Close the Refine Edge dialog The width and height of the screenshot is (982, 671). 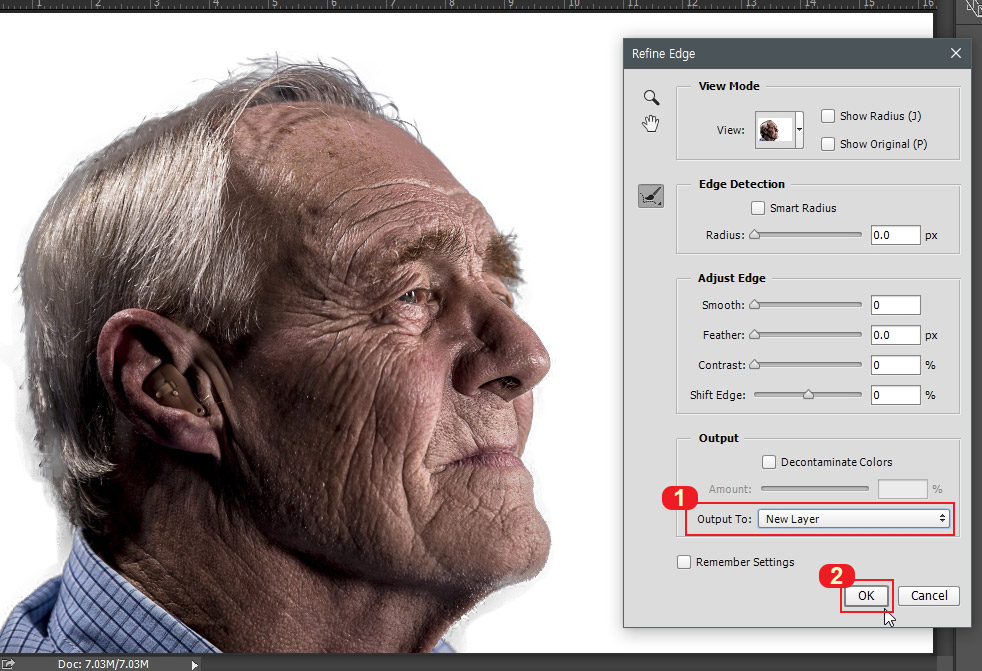pyautogui.click(x=956, y=53)
